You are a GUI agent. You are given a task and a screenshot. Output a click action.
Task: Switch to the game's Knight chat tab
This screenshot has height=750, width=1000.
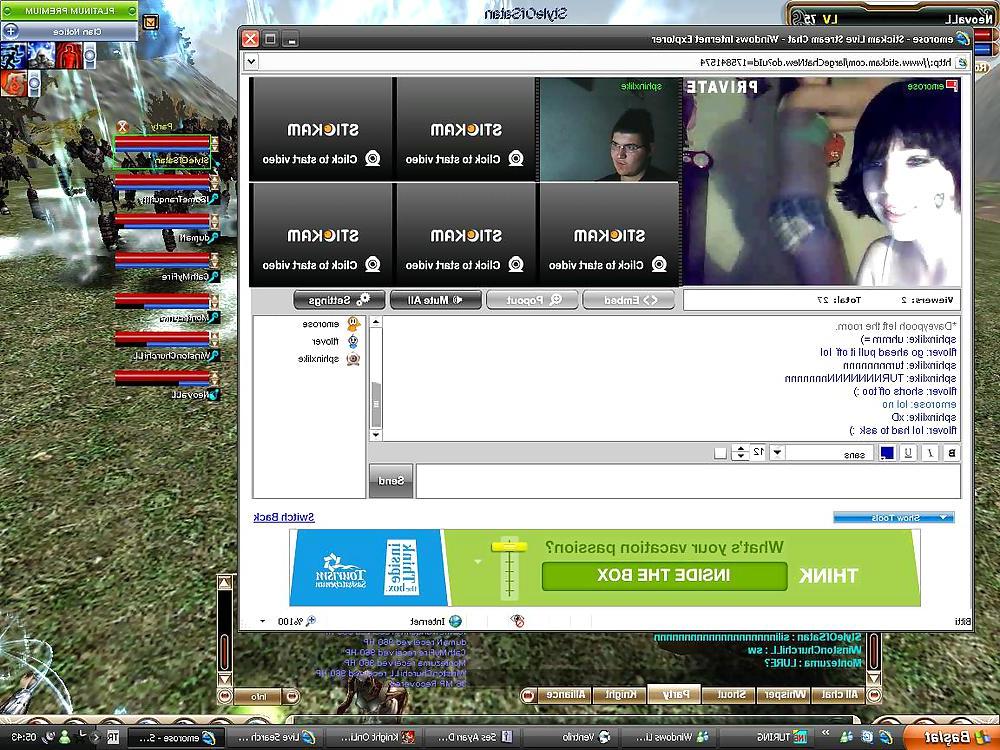(x=620, y=695)
